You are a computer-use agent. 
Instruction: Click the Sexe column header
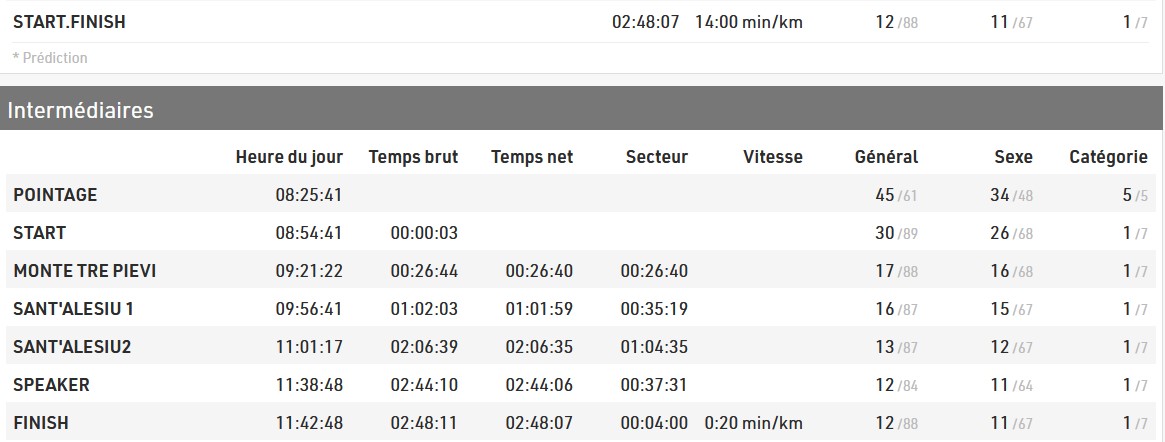[1013, 157]
